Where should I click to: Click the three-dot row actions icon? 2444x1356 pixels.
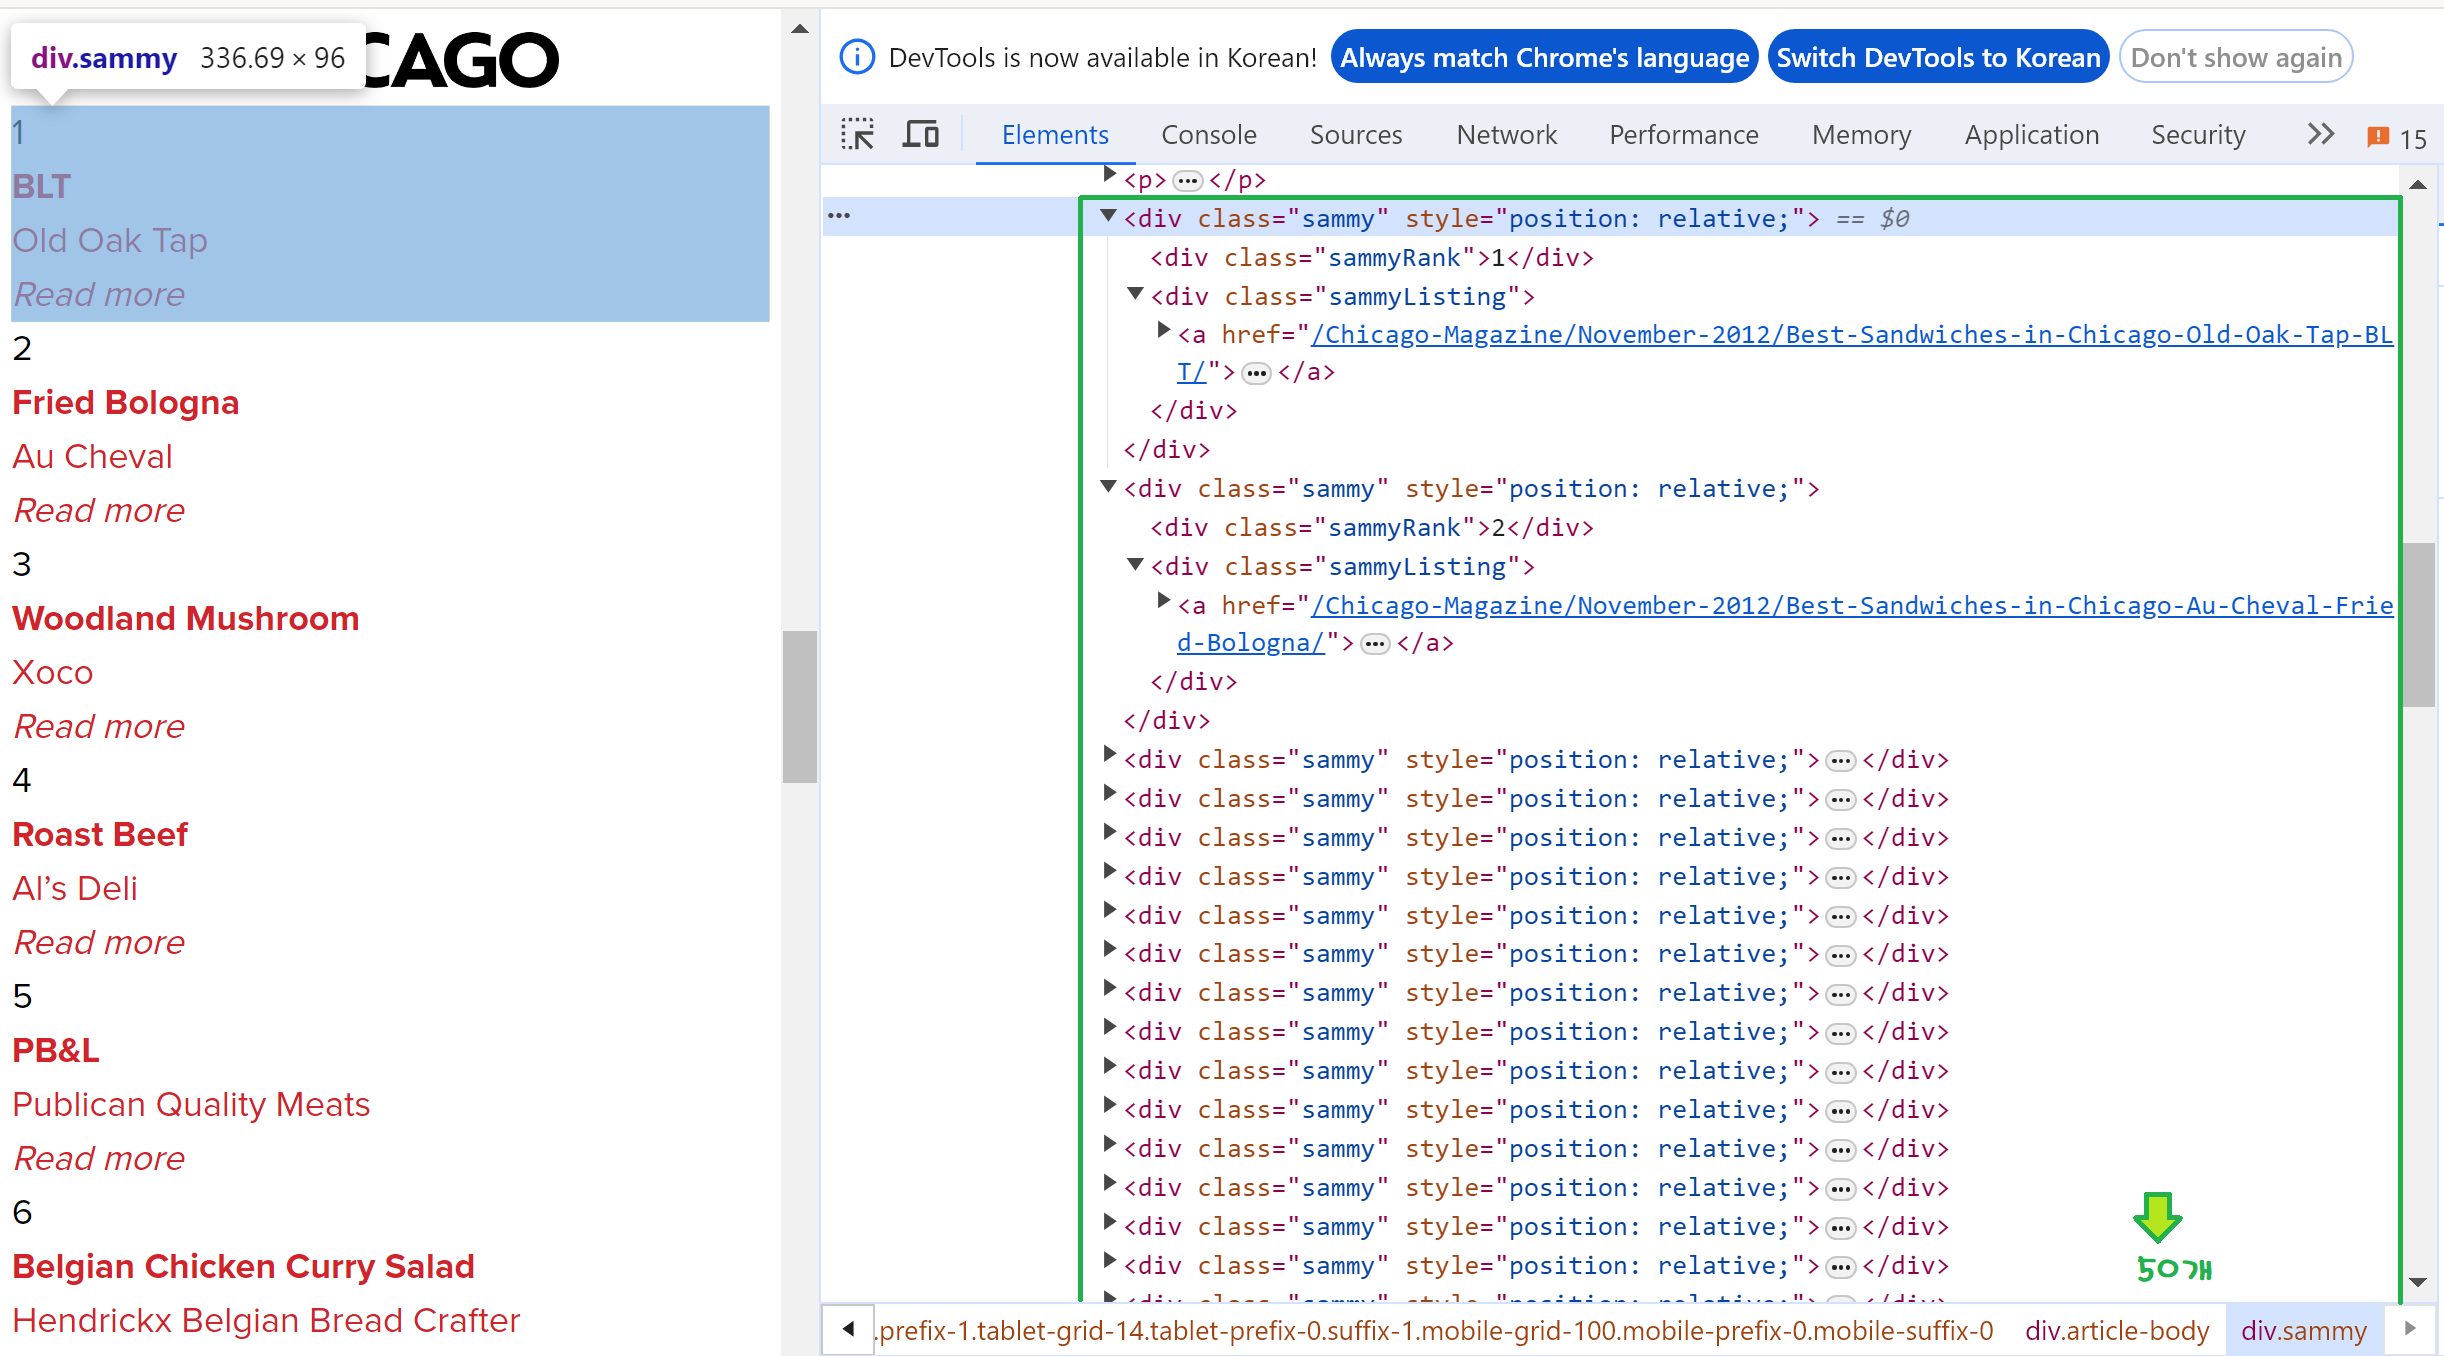tap(839, 216)
